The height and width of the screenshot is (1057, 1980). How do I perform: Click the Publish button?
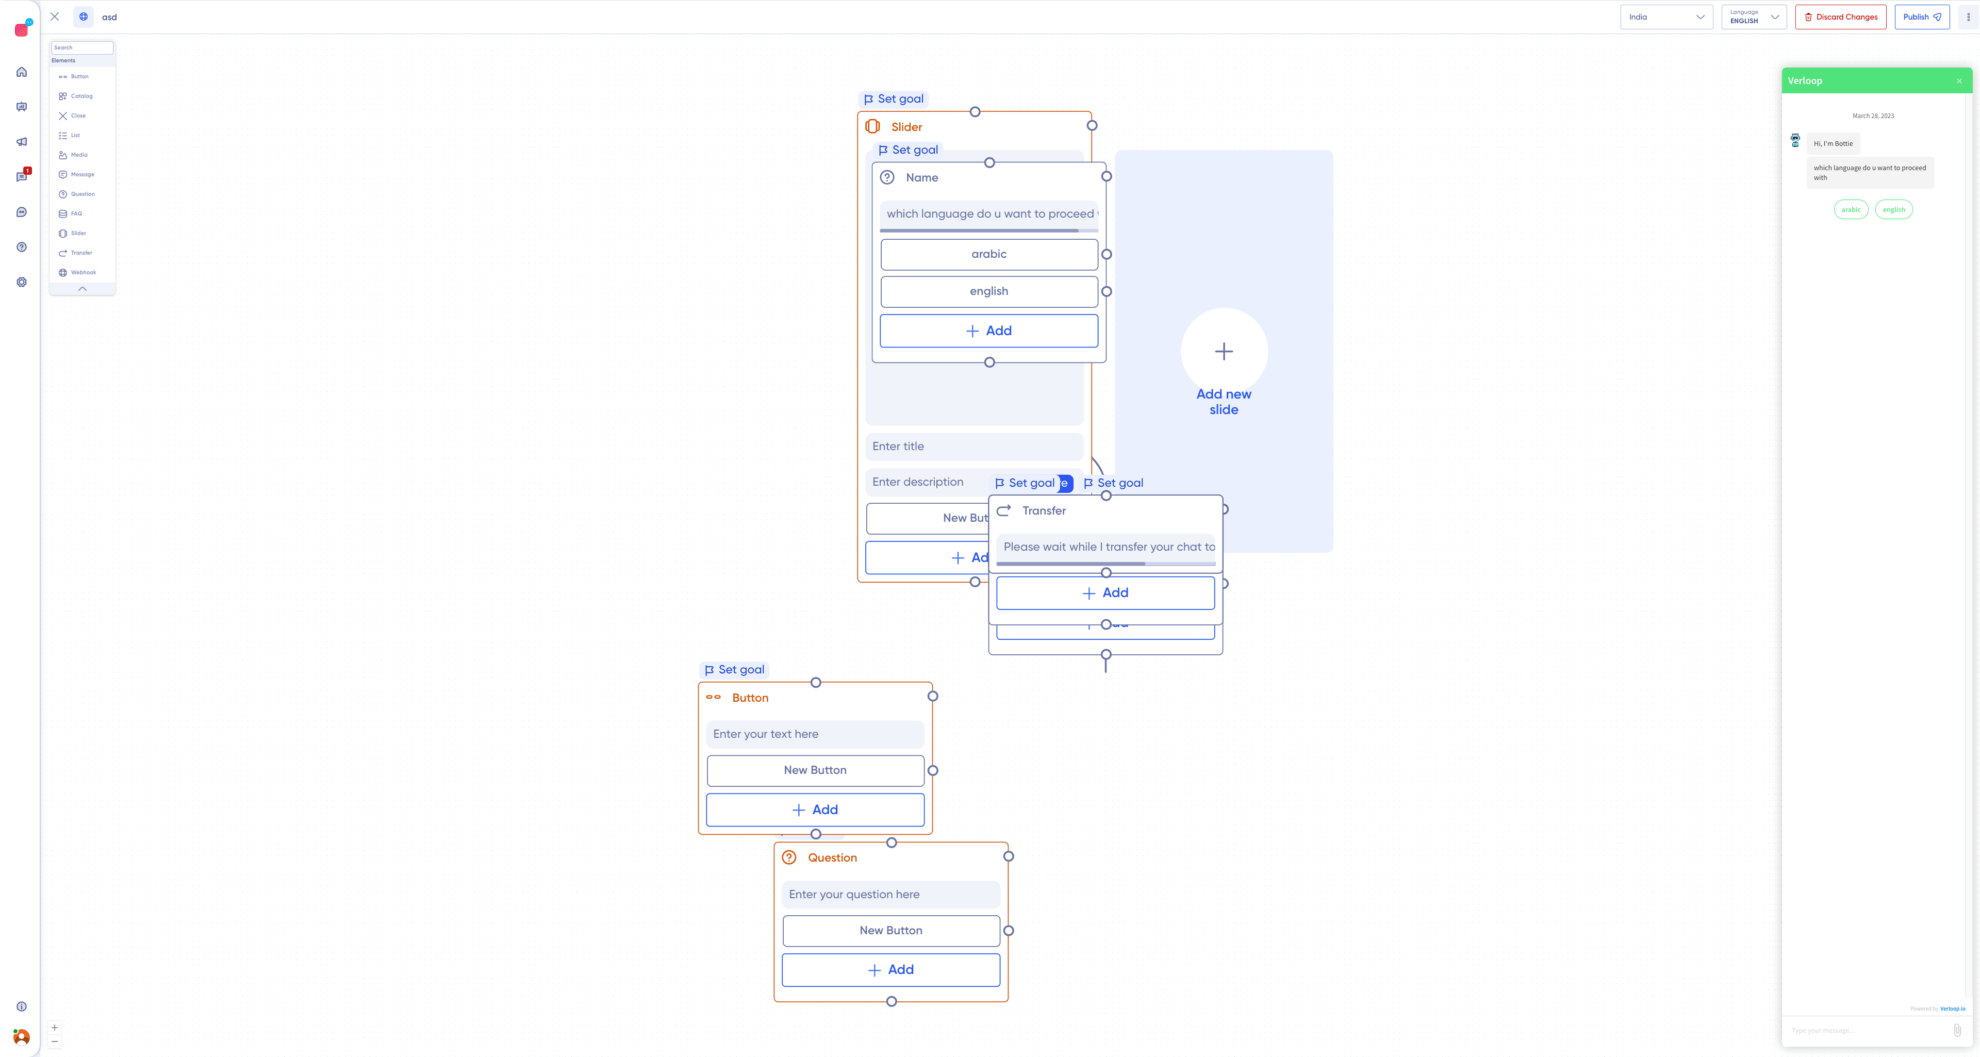point(1921,17)
